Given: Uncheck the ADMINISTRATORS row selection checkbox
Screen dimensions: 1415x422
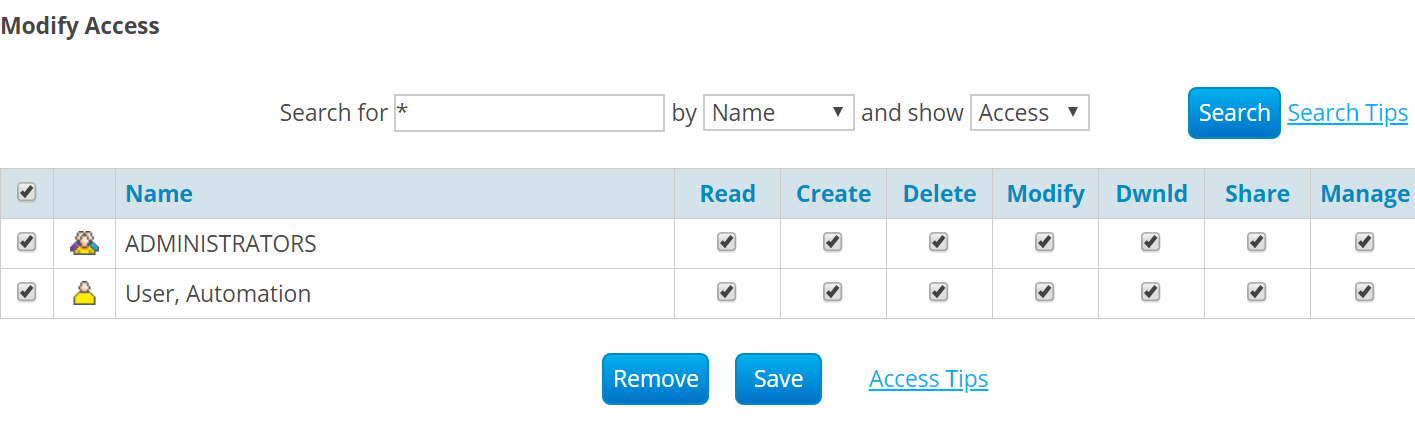Looking at the screenshot, I should coord(27,242).
